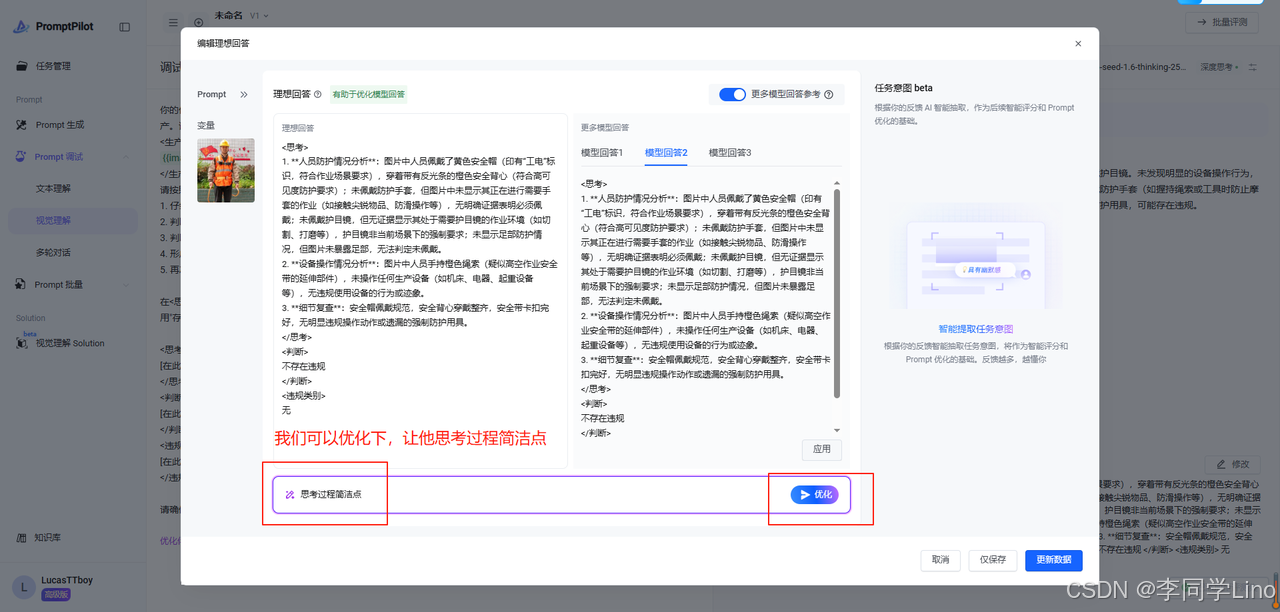Switch to 模型回答1 tab
This screenshot has height=612, width=1280.
pyautogui.click(x=602, y=152)
